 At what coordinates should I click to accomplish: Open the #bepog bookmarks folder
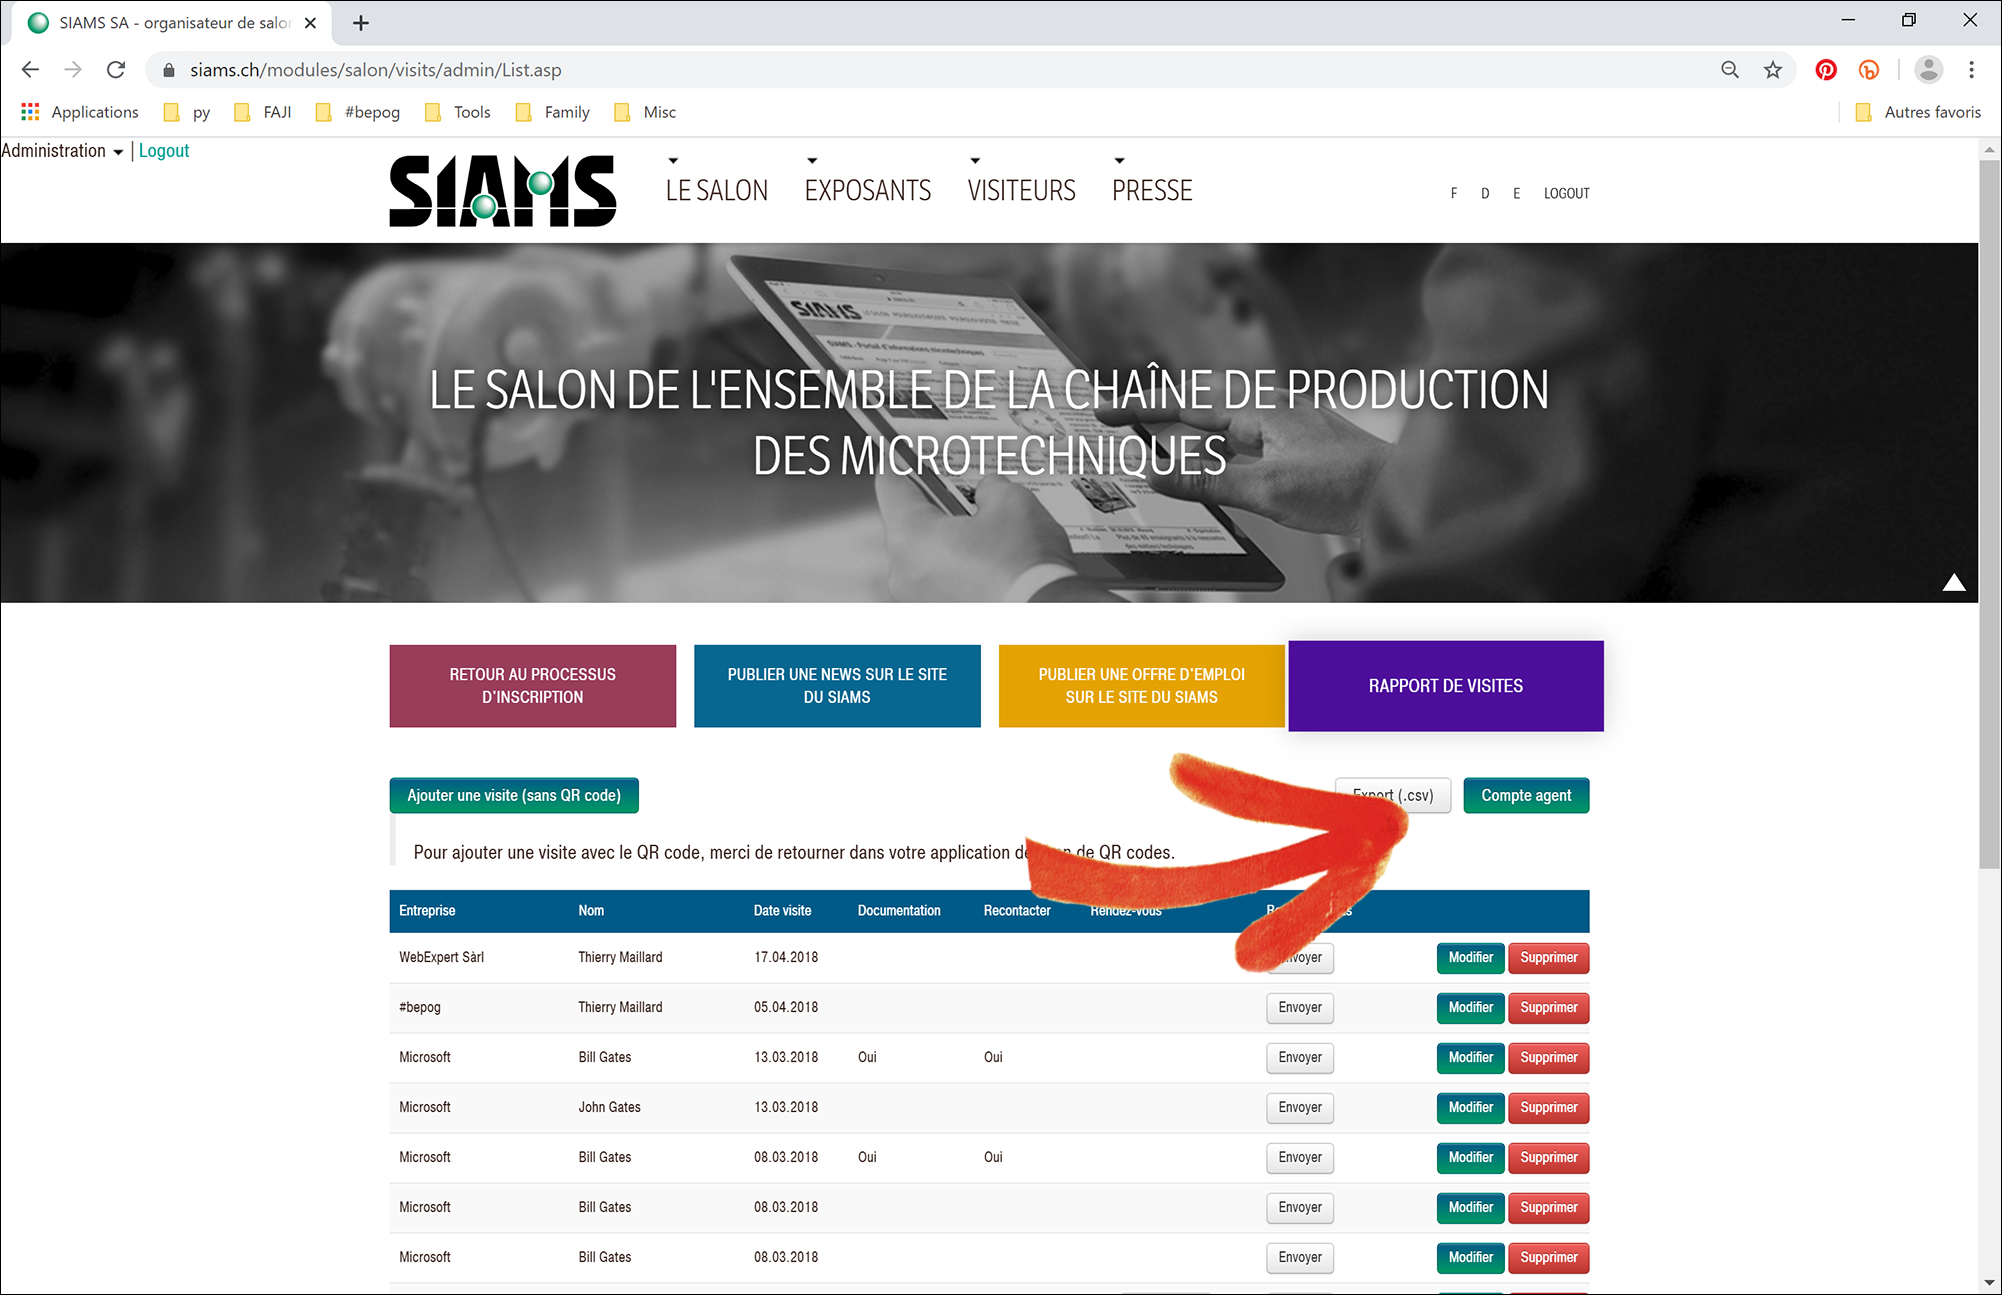pos(358,112)
